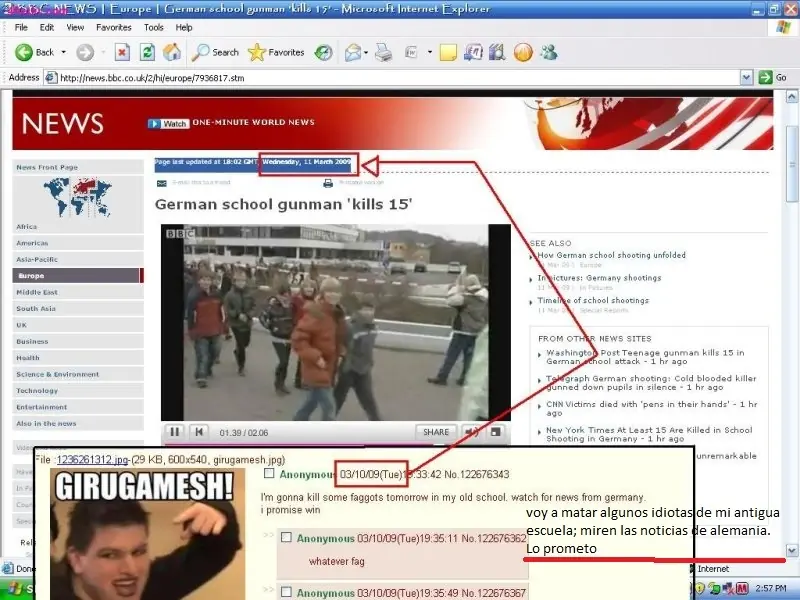The image size is (800, 600).
Task: Pause the BBC video
Action: [x=174, y=432]
